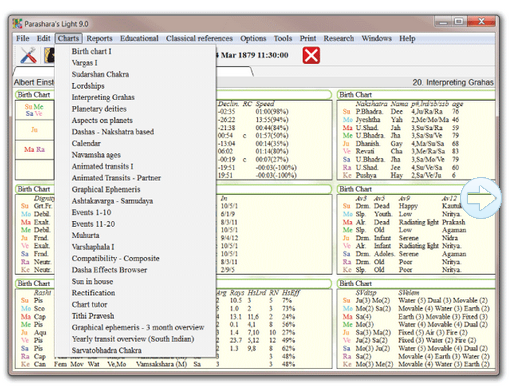
Task: Click the Ma Ra cell in chart grid
Action: 34,150
